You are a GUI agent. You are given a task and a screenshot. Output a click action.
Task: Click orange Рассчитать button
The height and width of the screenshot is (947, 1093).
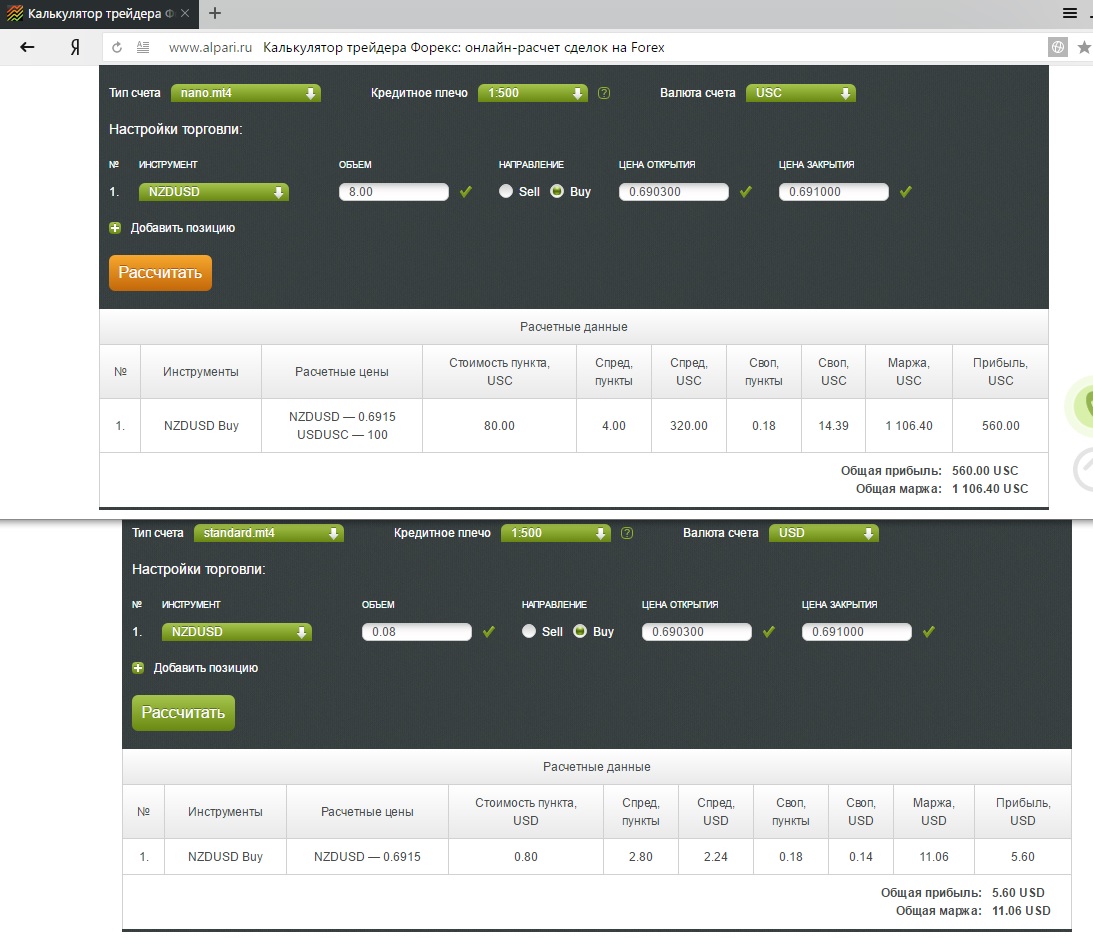pyautogui.click(x=160, y=272)
